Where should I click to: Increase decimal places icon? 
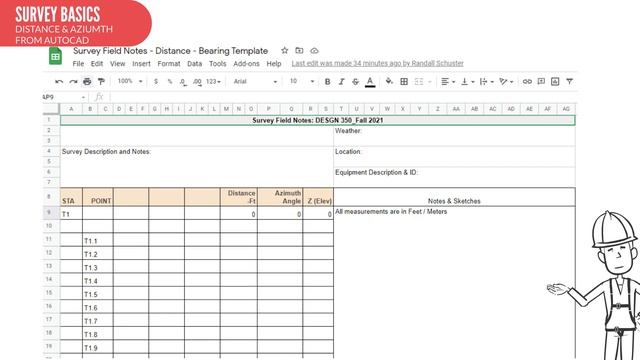pos(197,82)
